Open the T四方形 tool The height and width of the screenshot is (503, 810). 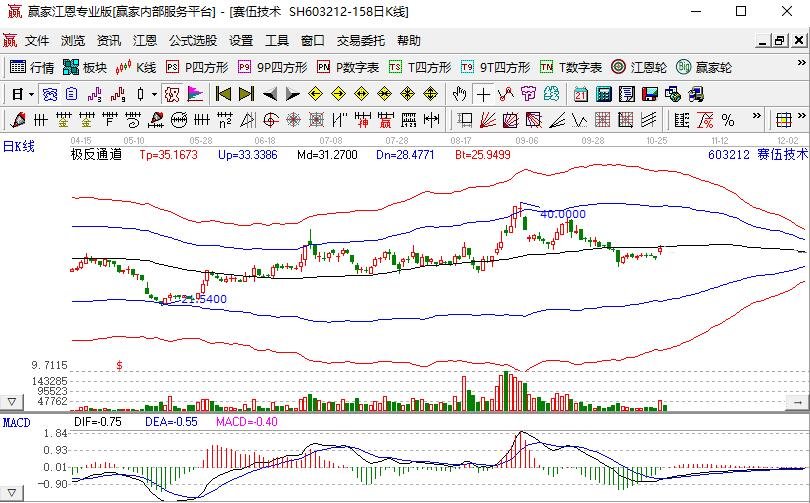point(420,68)
